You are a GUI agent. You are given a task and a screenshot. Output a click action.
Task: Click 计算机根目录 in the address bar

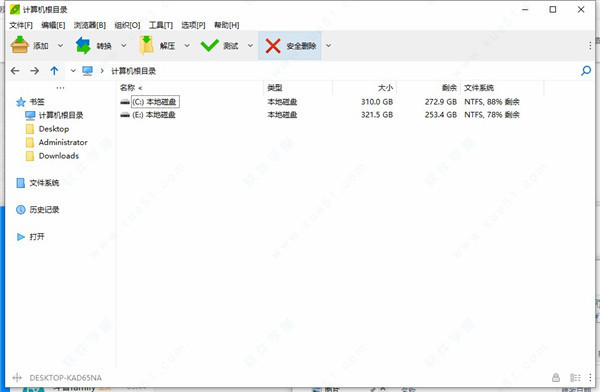pos(134,71)
